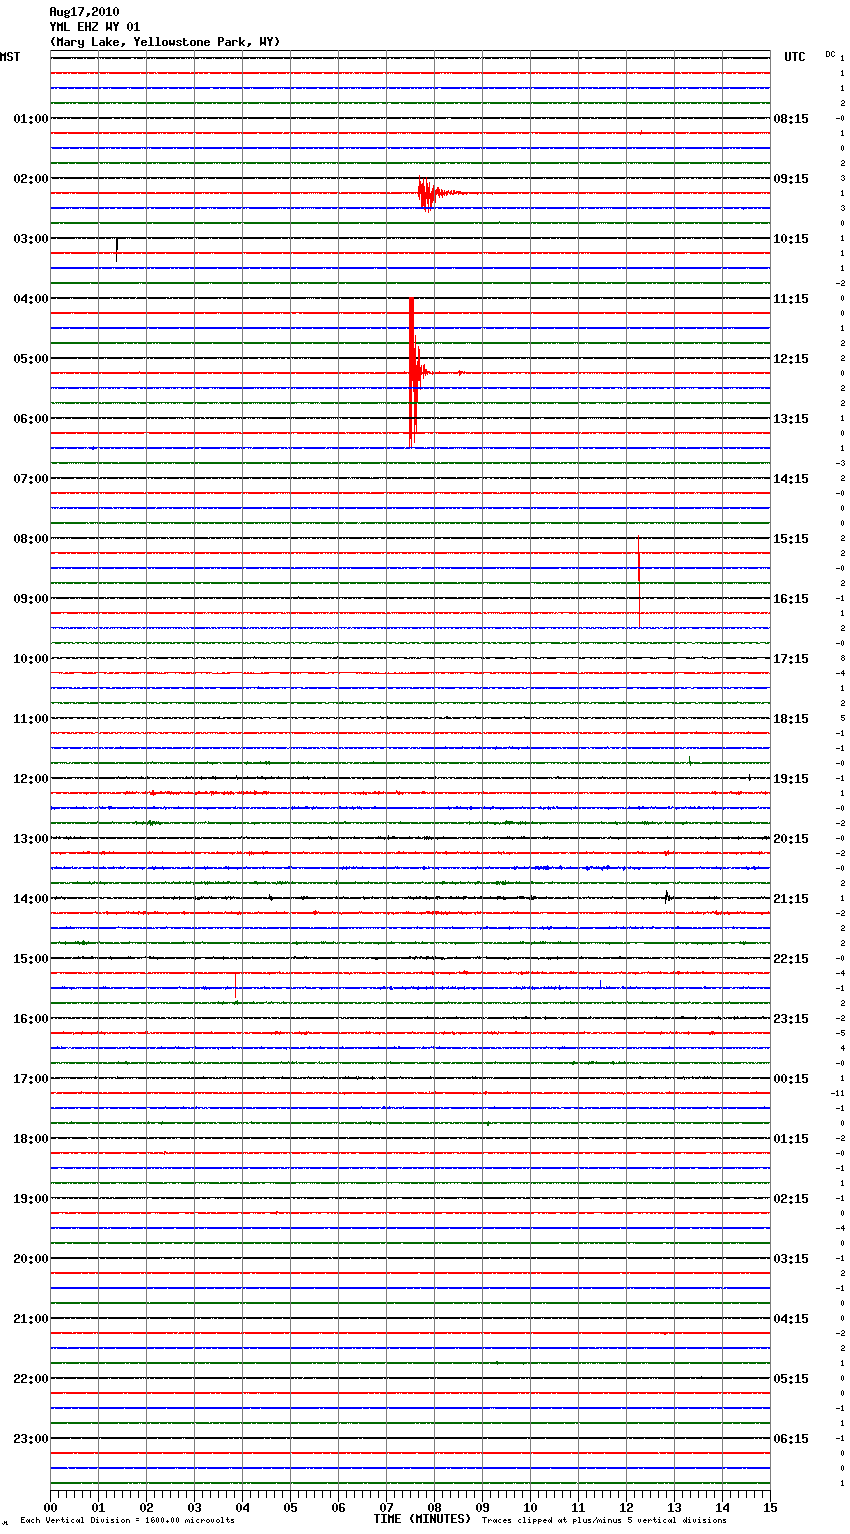The width and height of the screenshot is (850, 1534).
Task: Click minute tick label 07 on bottom axis
Action: [x=386, y=1507]
